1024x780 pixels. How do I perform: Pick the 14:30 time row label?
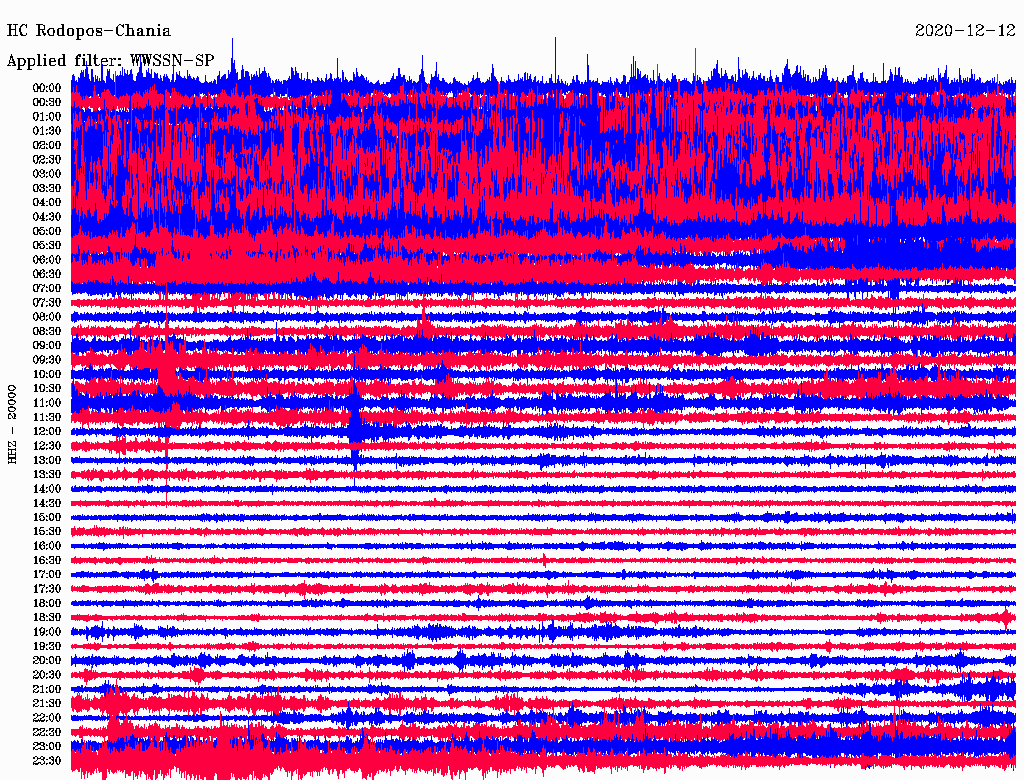tap(47, 503)
